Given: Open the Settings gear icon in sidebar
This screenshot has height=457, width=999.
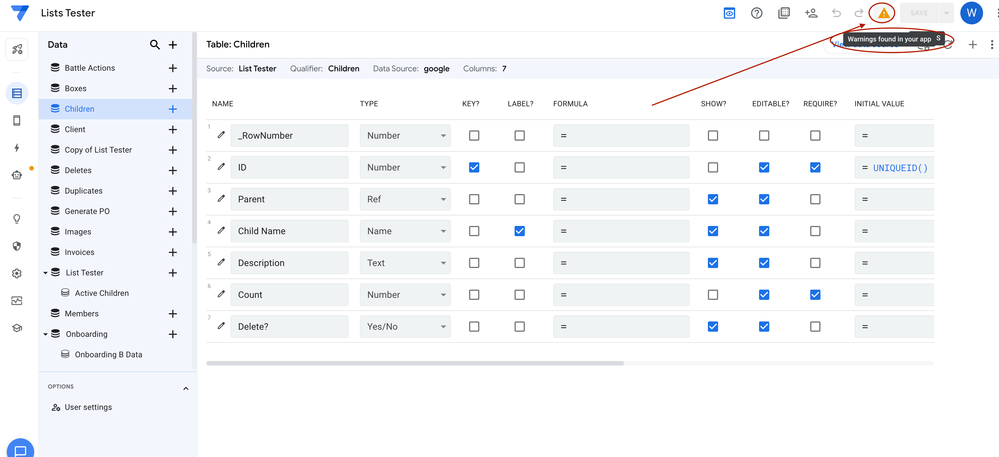Looking at the screenshot, I should click(x=17, y=273).
